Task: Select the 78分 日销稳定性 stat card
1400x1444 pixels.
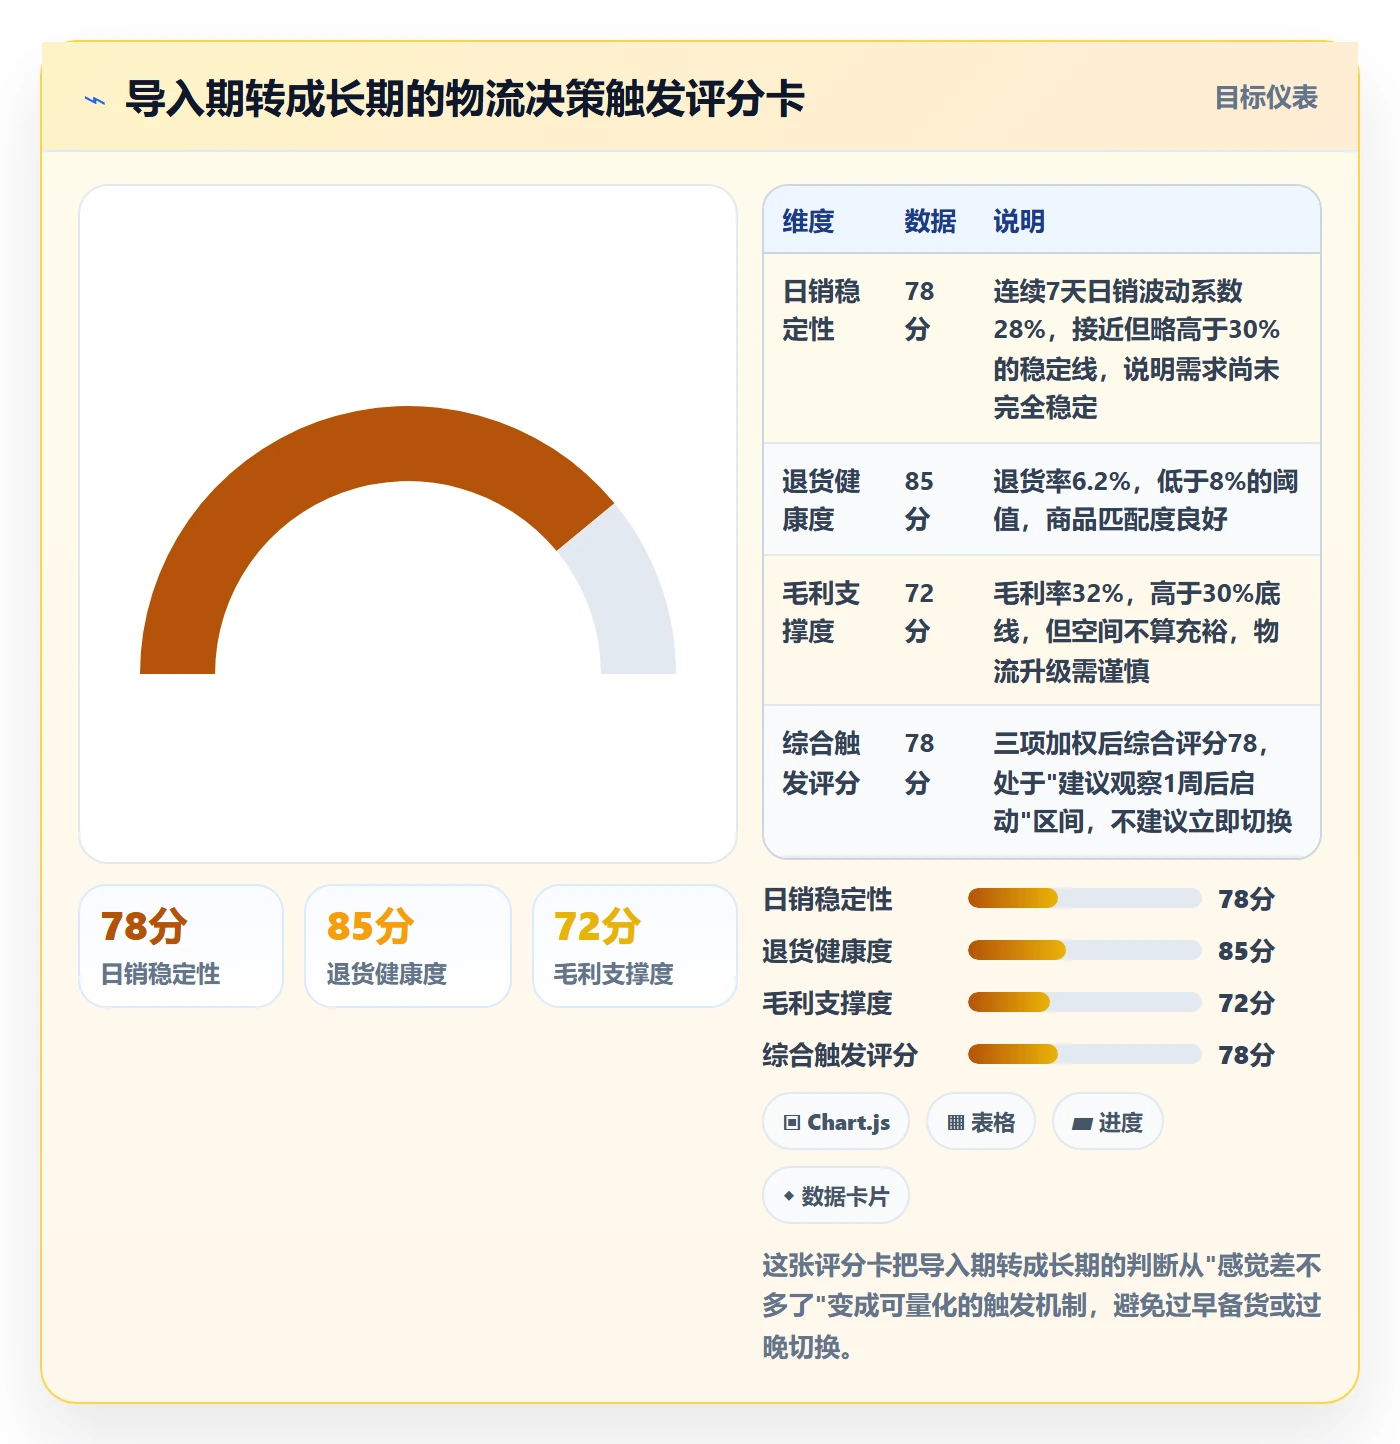Action: click(x=181, y=946)
